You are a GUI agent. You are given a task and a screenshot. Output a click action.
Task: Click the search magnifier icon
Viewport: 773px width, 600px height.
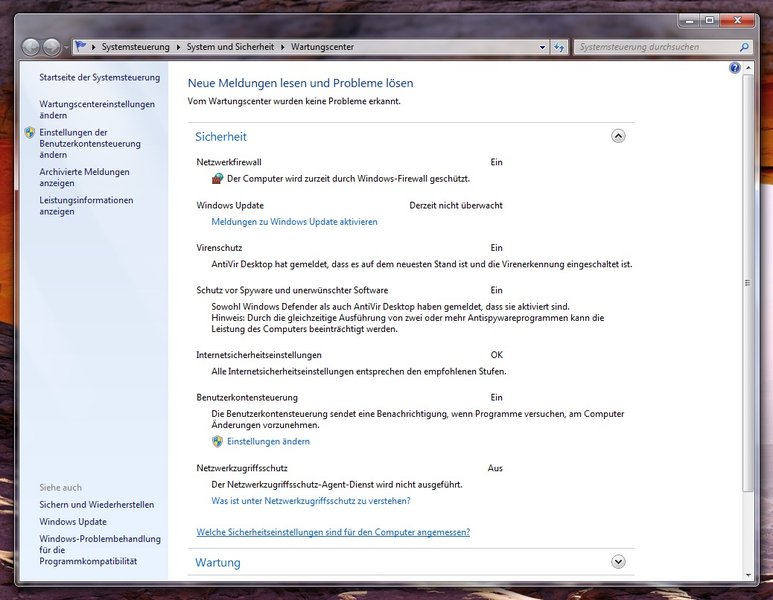744,47
